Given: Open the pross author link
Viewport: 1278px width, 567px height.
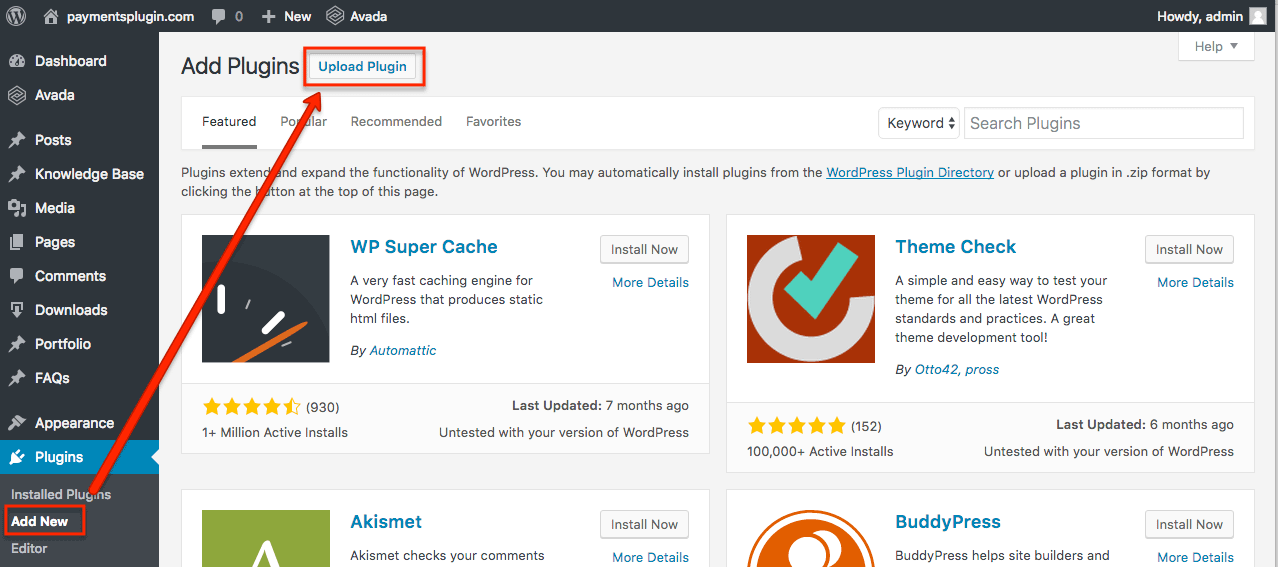Looking at the screenshot, I should [982, 369].
